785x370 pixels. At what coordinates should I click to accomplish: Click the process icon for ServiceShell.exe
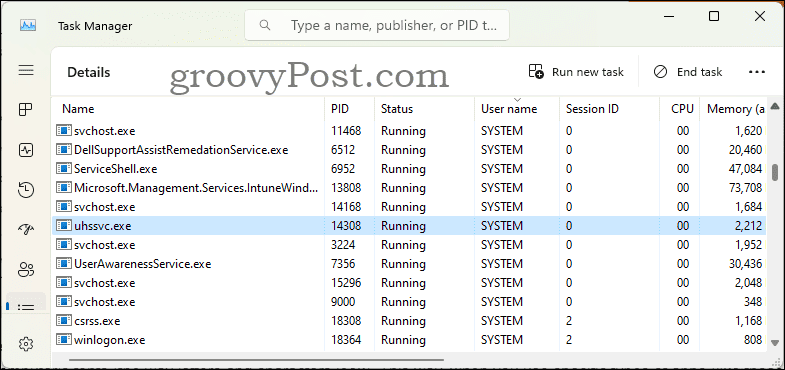(64, 169)
